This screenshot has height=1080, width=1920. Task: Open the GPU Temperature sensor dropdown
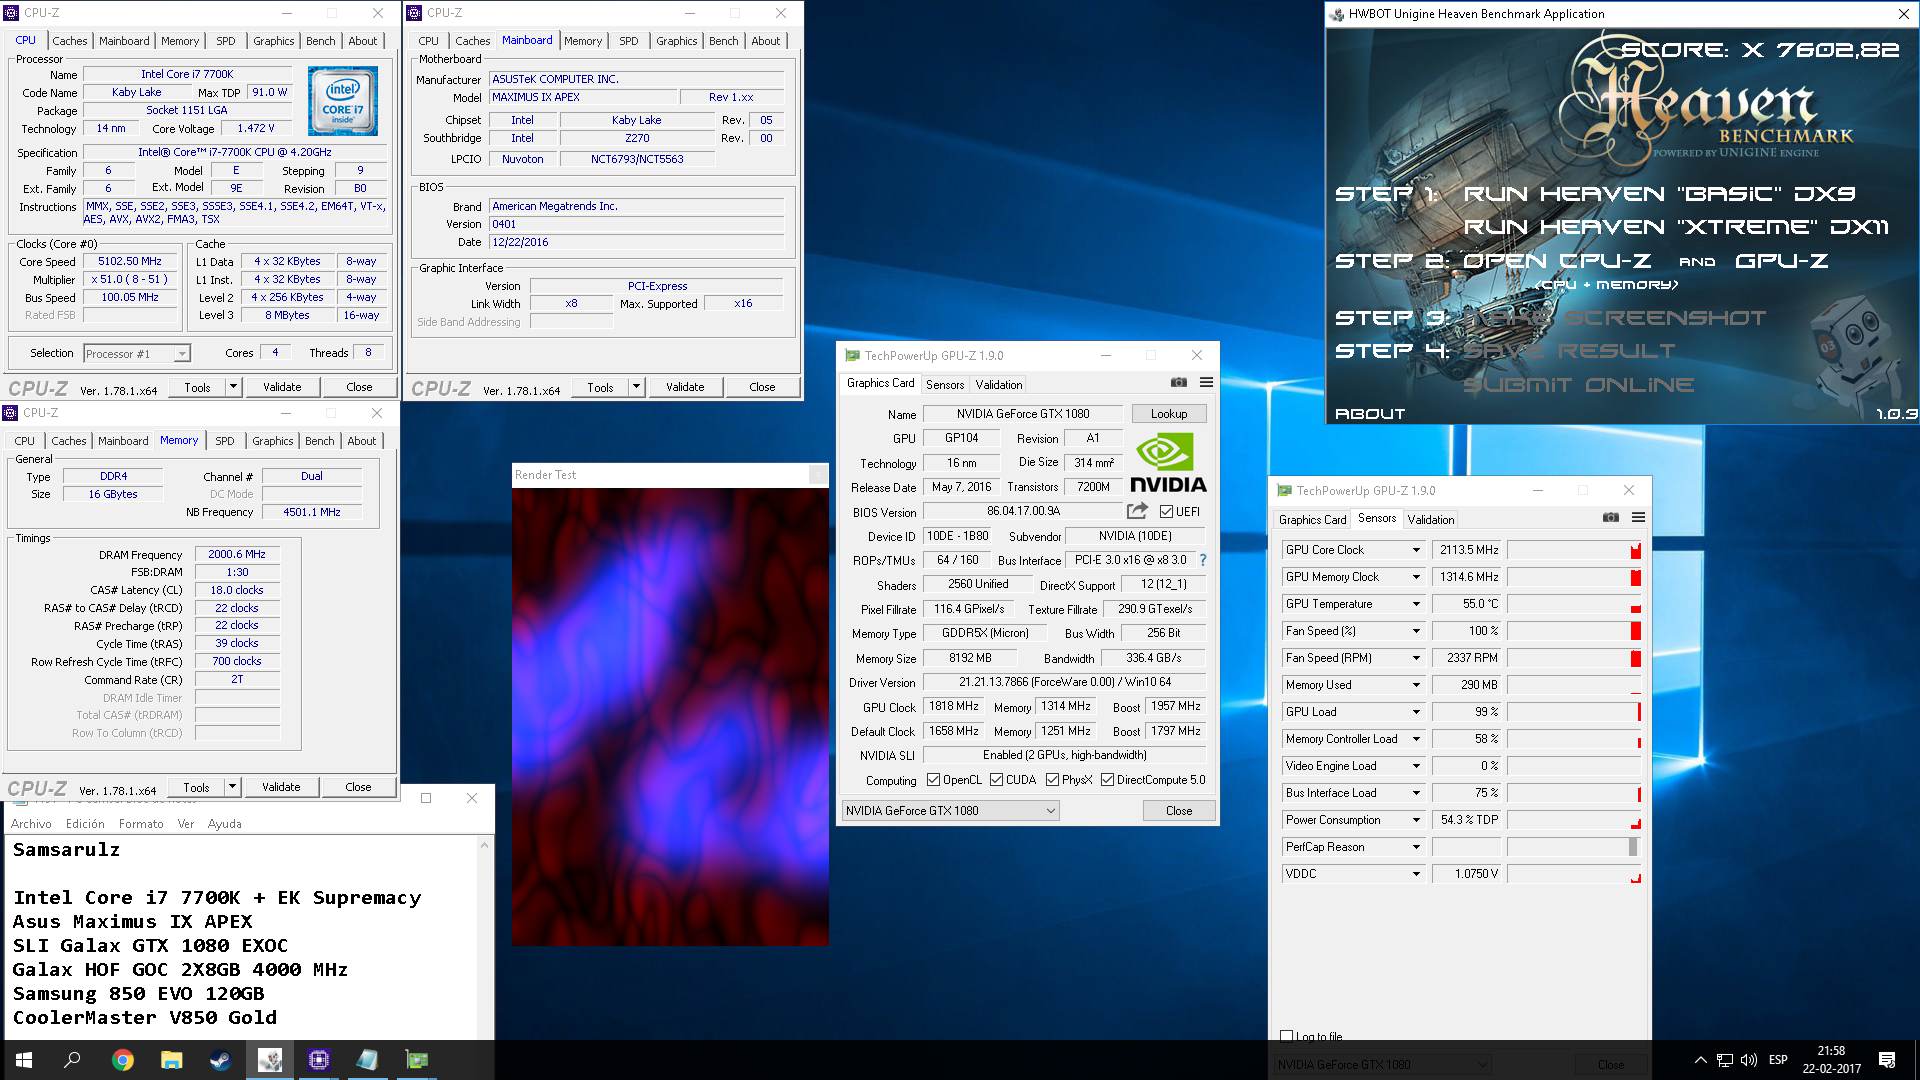click(x=1415, y=604)
